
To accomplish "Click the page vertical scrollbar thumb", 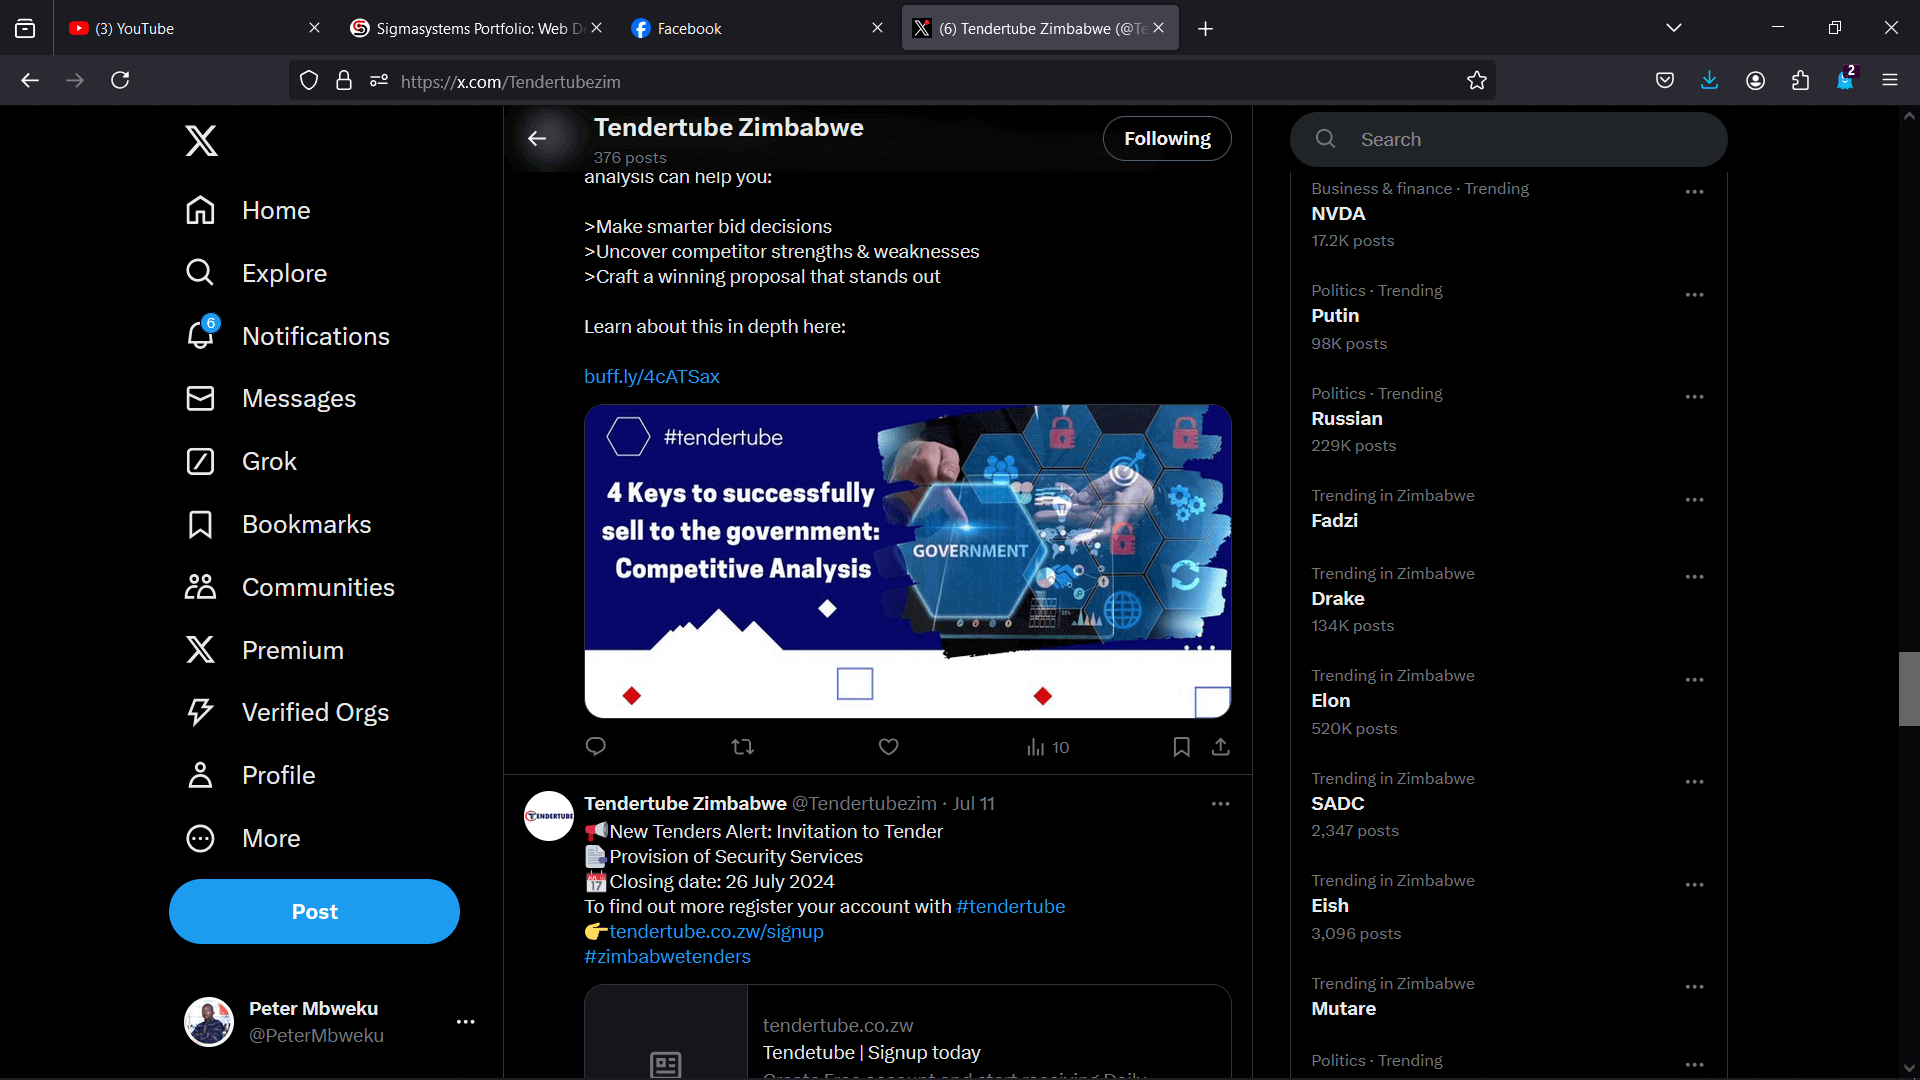I will pyautogui.click(x=1908, y=688).
